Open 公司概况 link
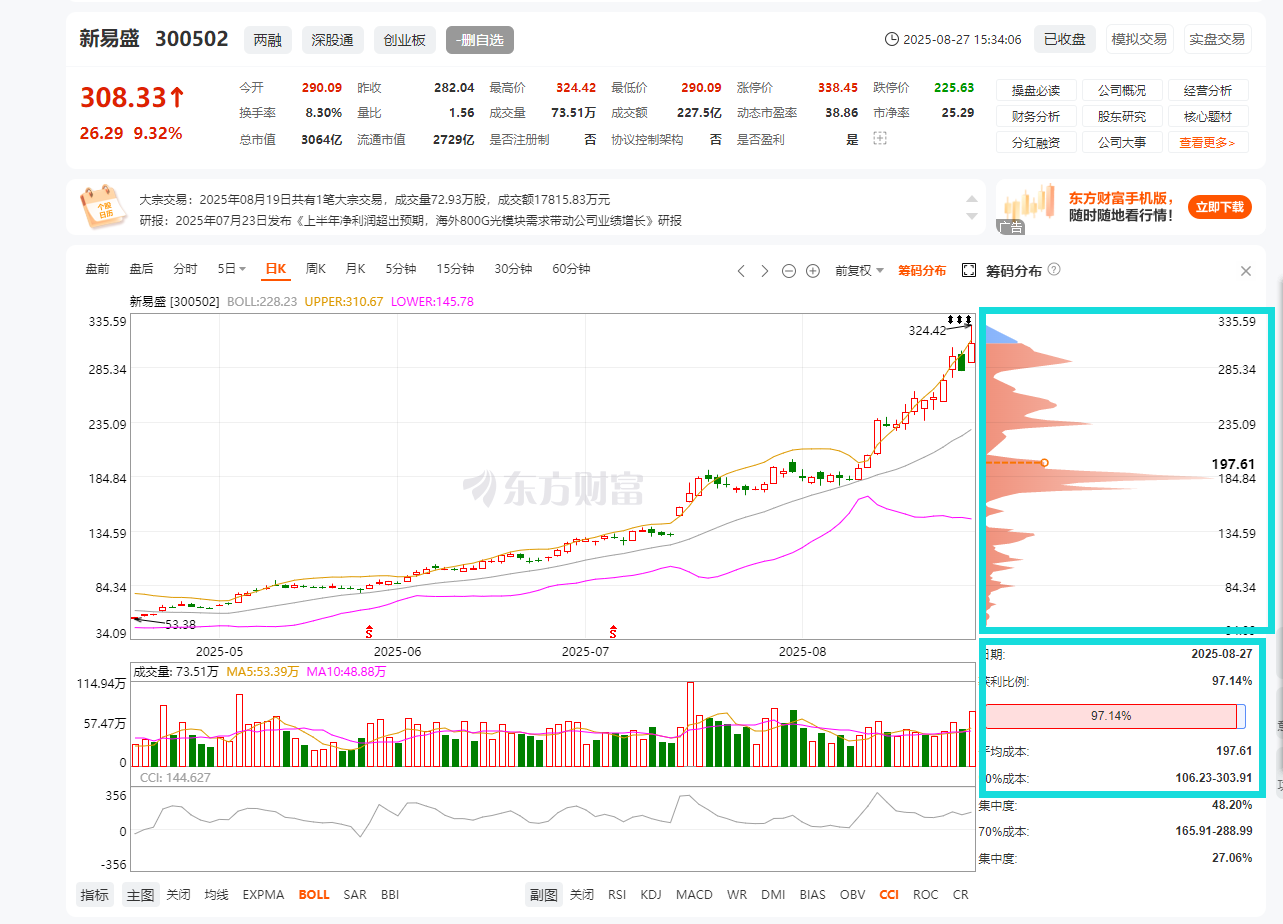The height and width of the screenshot is (924, 1283). [1122, 90]
